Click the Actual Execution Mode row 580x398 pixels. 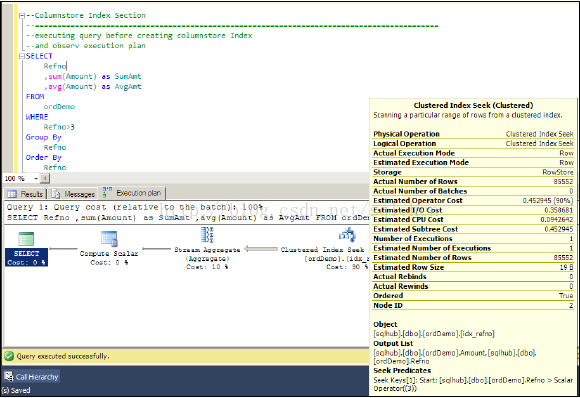(x=473, y=153)
